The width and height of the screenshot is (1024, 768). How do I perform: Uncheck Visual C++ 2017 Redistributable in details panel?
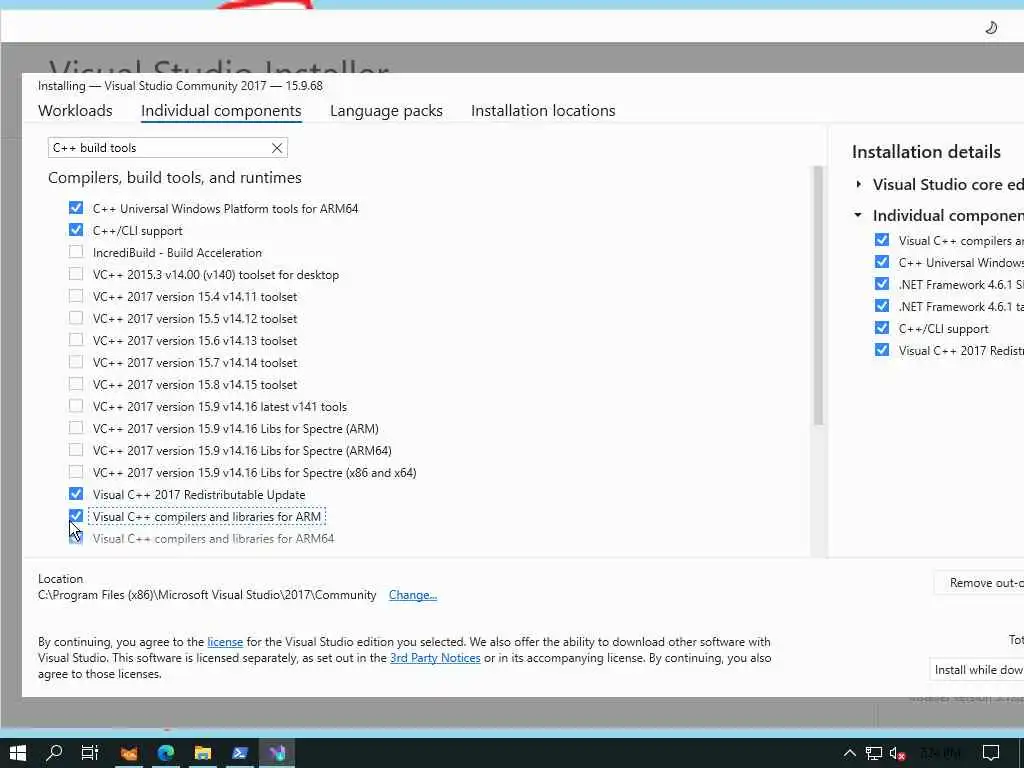pos(882,350)
